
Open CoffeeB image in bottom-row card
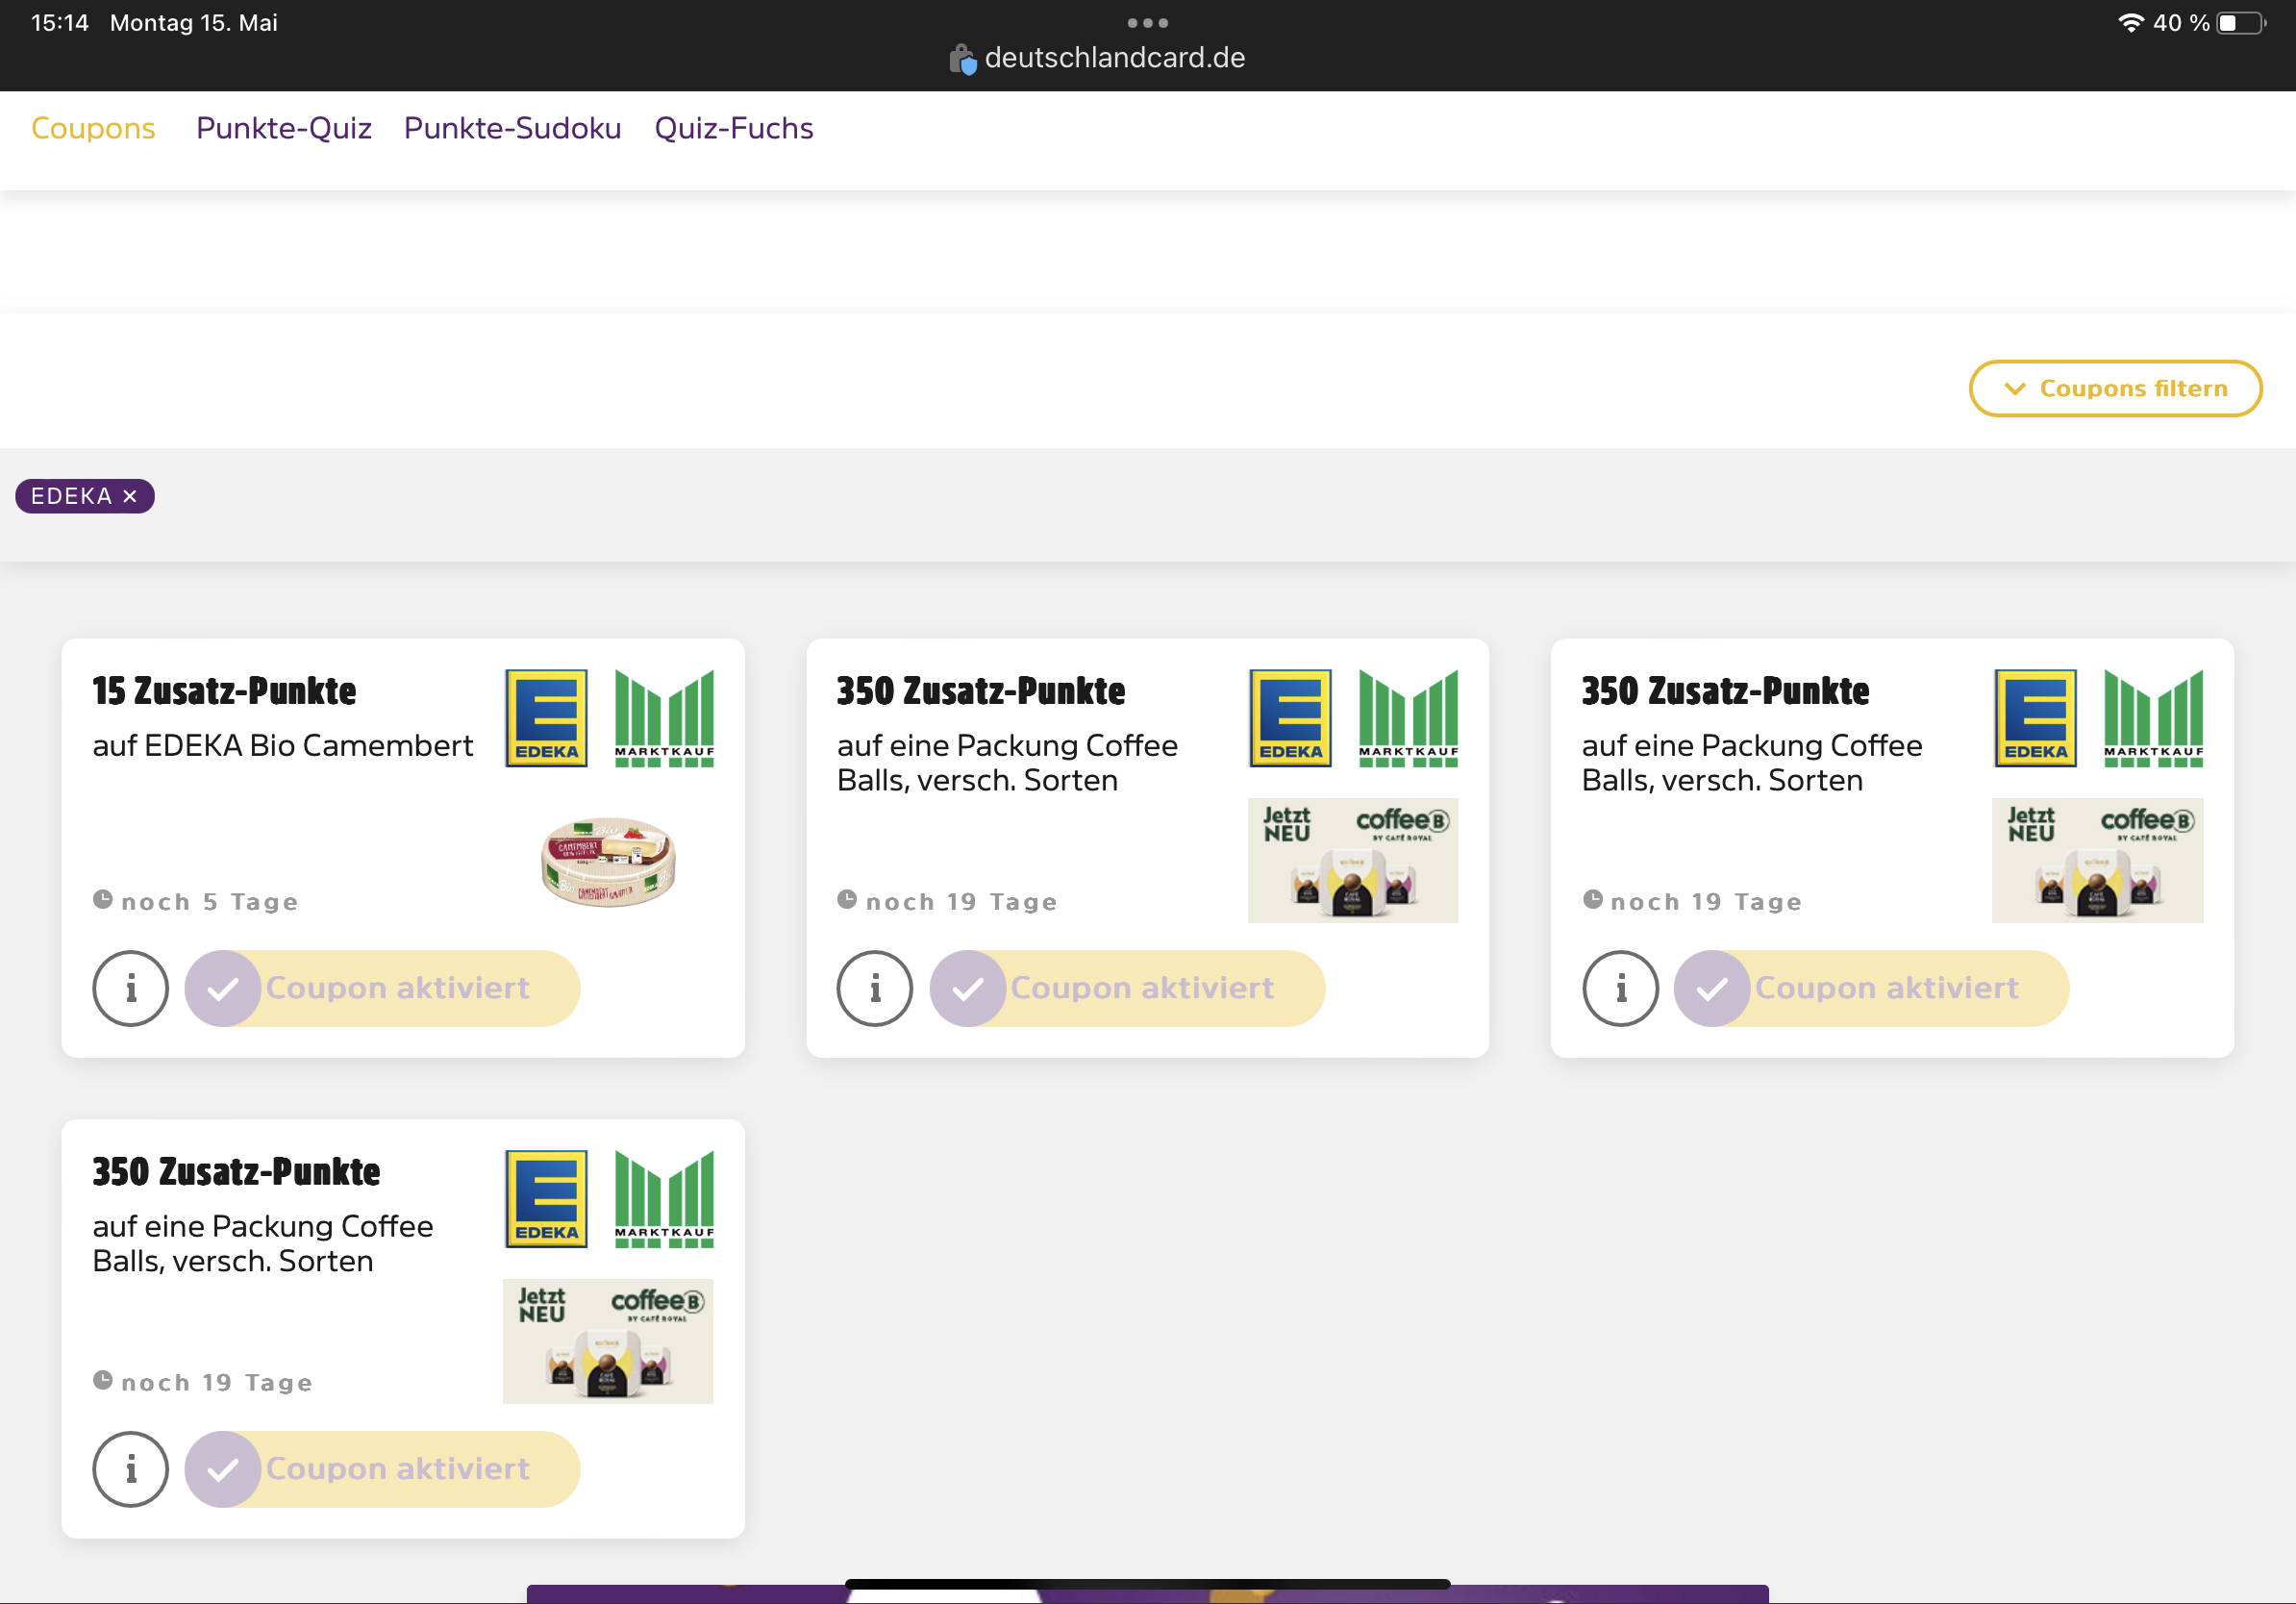click(608, 1341)
